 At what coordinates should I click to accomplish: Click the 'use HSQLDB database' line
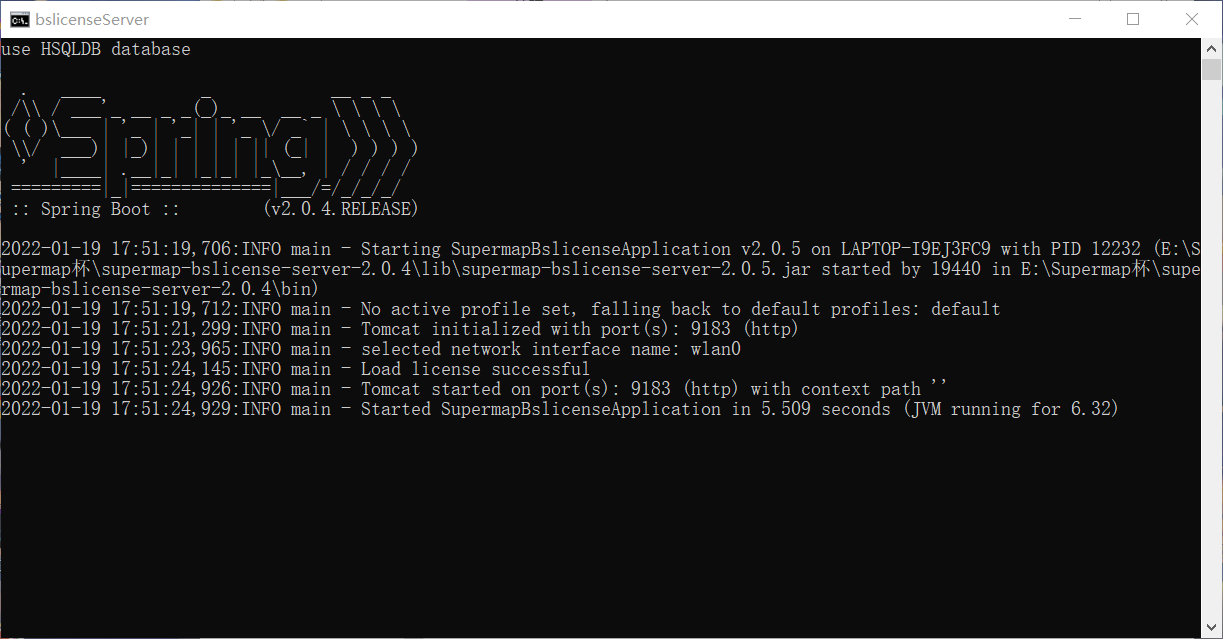(96, 49)
